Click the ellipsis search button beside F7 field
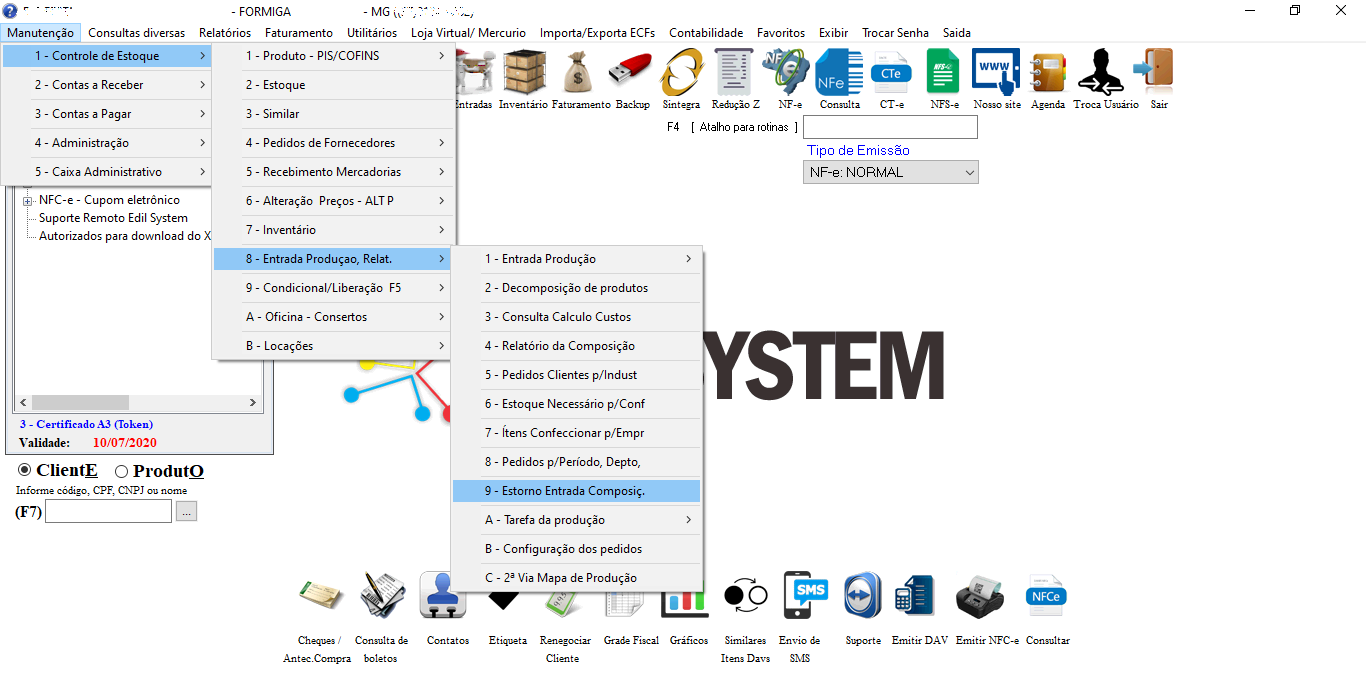This screenshot has width=1366, height=680. [x=188, y=512]
